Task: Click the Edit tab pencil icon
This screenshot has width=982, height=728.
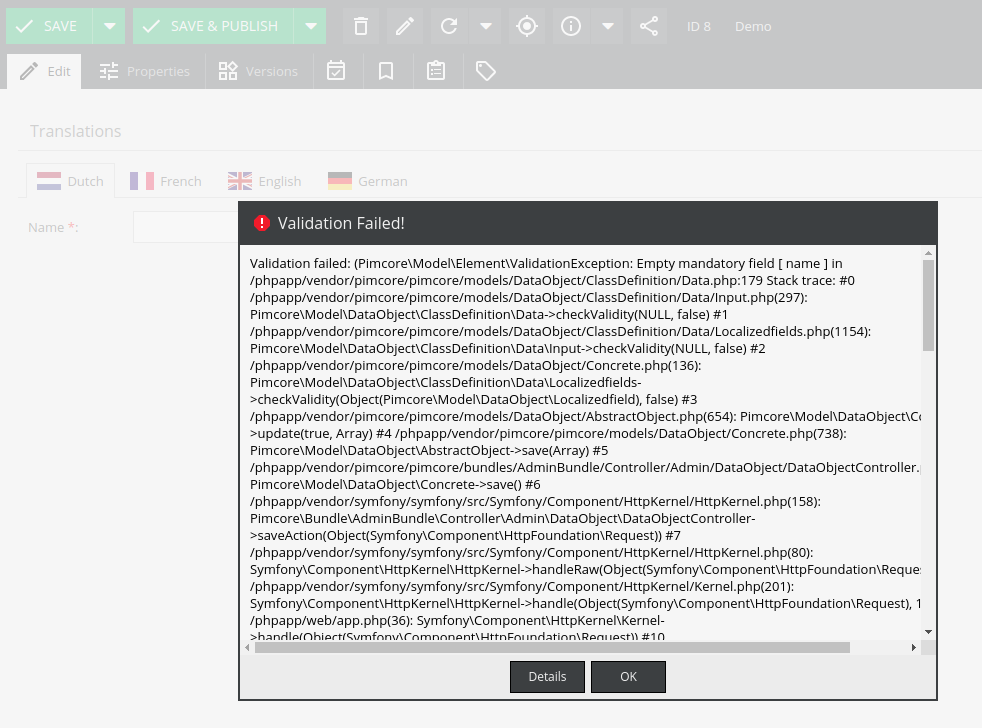Action: tap(29, 71)
